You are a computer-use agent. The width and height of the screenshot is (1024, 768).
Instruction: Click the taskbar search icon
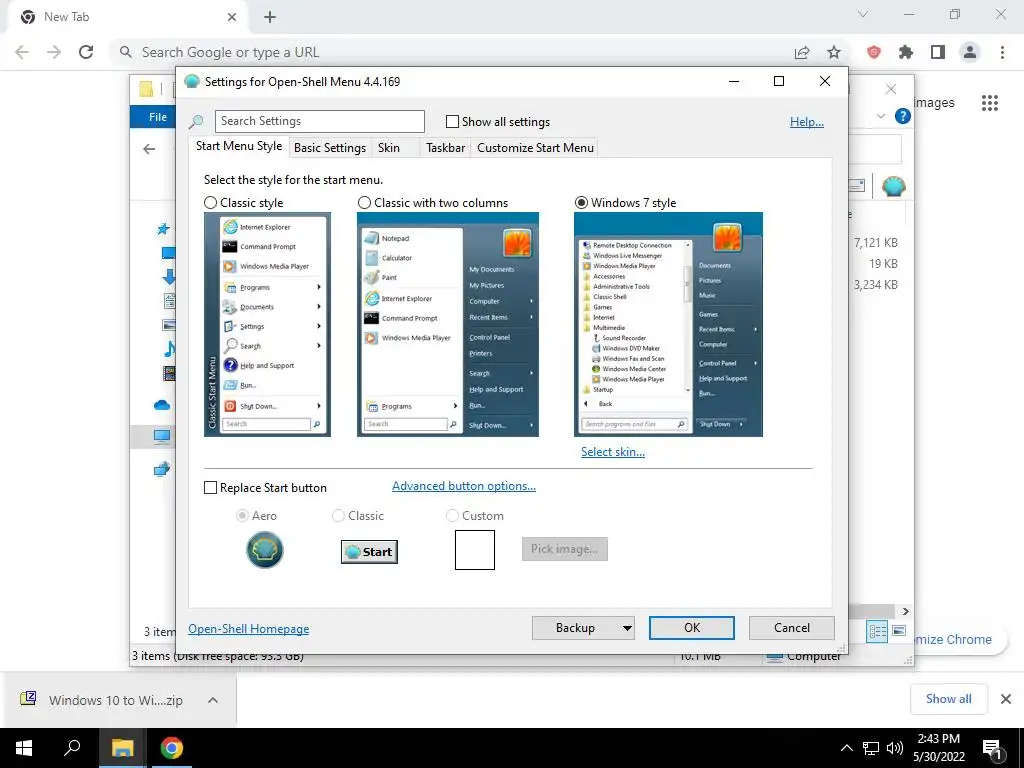tap(72, 747)
